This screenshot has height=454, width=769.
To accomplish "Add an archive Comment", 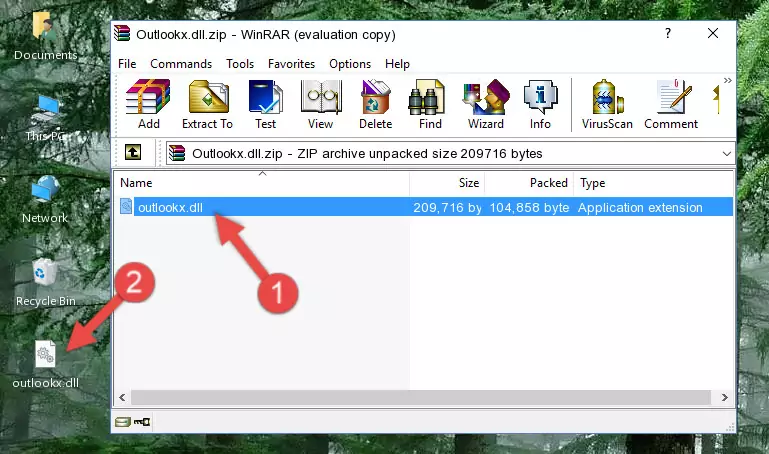I will pyautogui.click(x=671, y=104).
